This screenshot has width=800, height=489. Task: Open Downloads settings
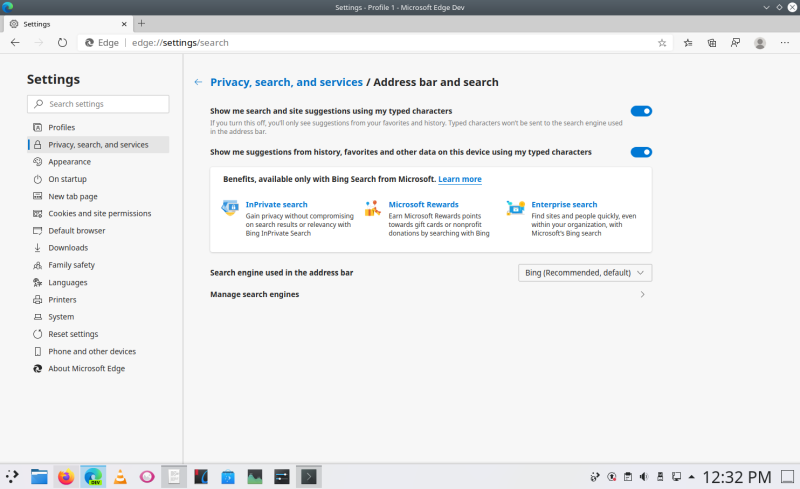98,248
